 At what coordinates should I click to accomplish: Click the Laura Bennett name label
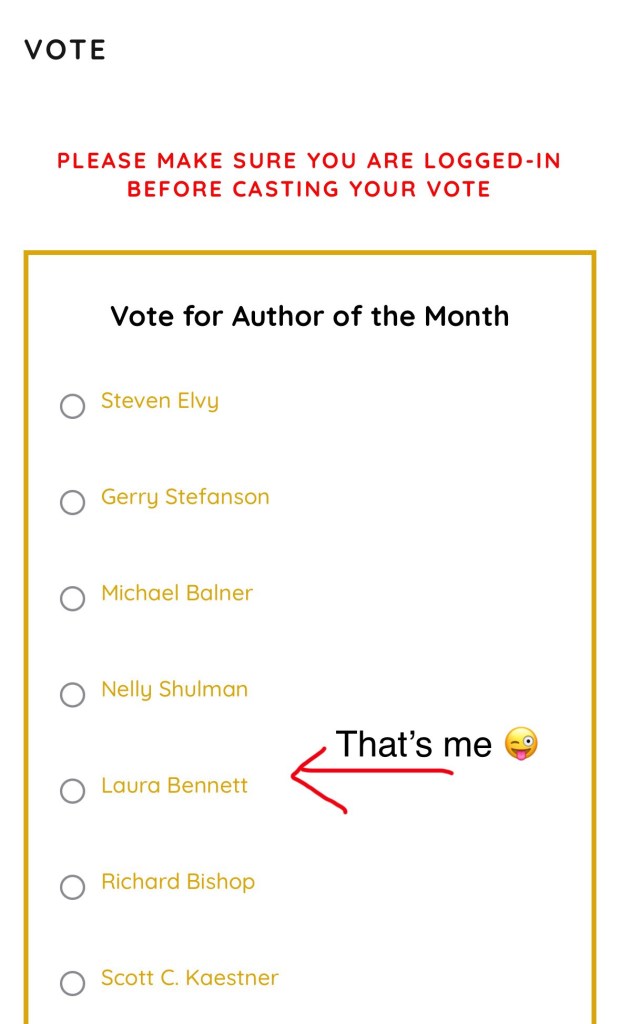pyautogui.click(x=174, y=786)
